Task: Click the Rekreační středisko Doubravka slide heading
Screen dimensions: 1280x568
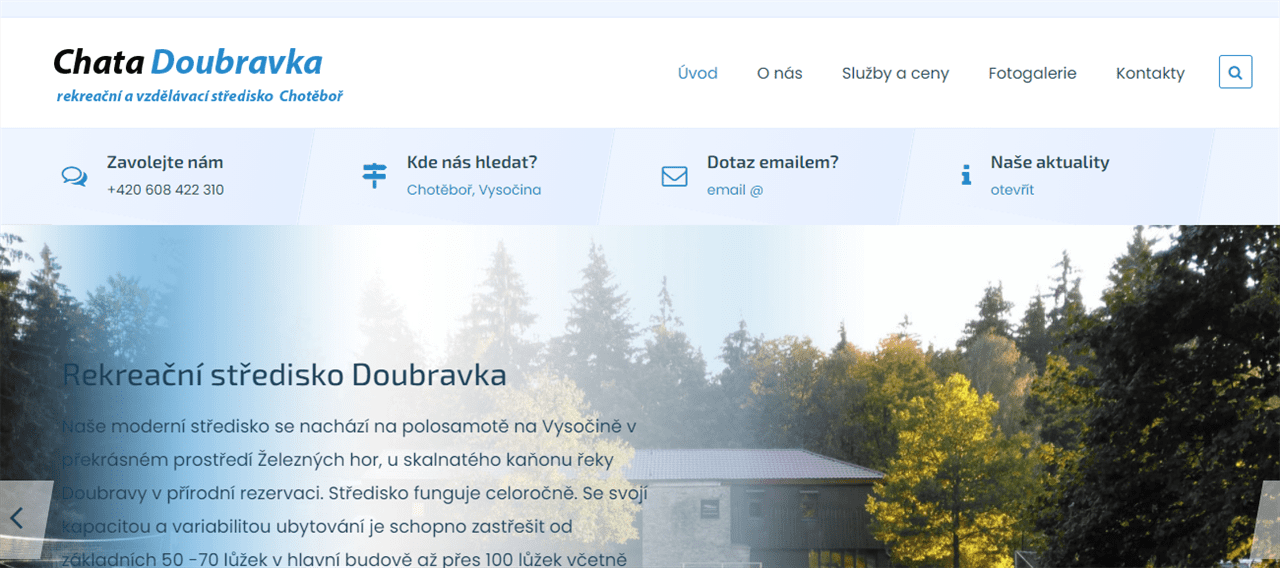Action: pos(284,376)
